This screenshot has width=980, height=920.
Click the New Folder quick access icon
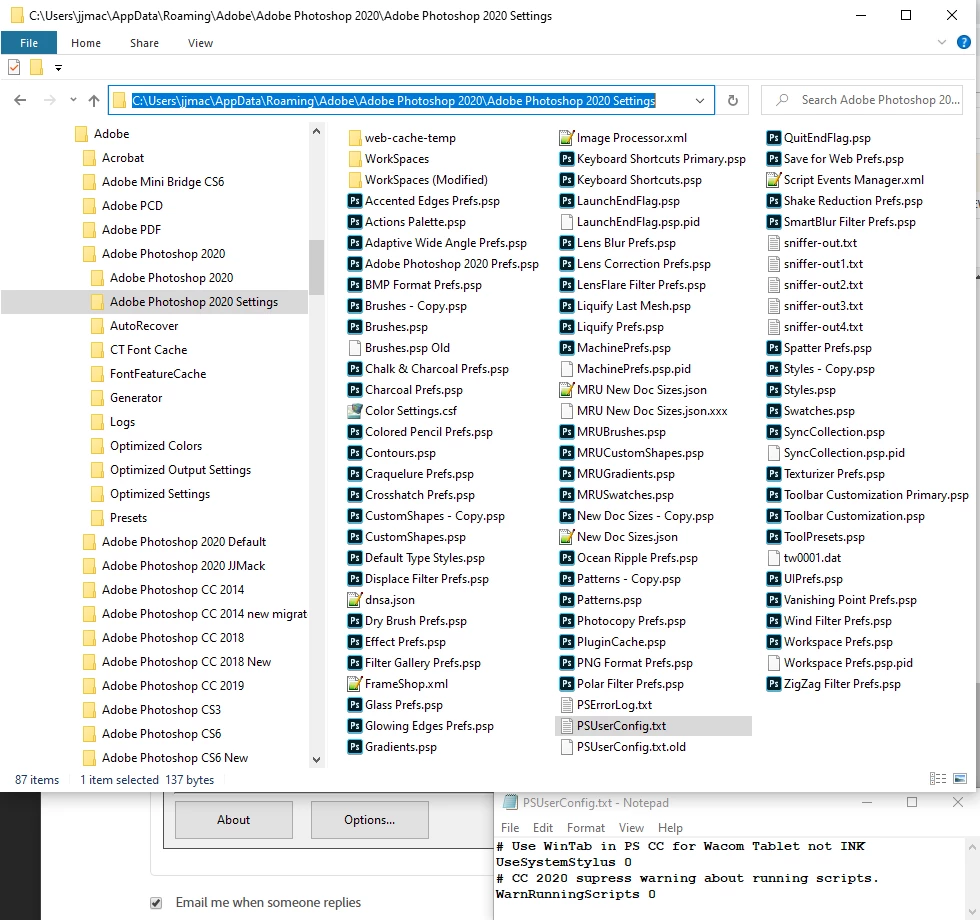[36, 67]
